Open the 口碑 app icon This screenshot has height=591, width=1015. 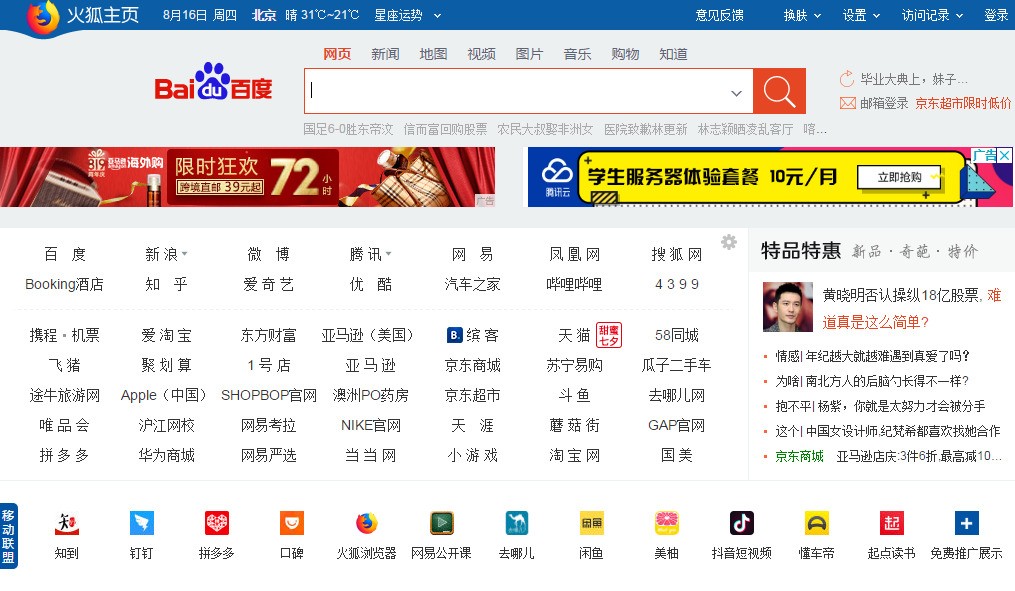pyautogui.click(x=291, y=524)
